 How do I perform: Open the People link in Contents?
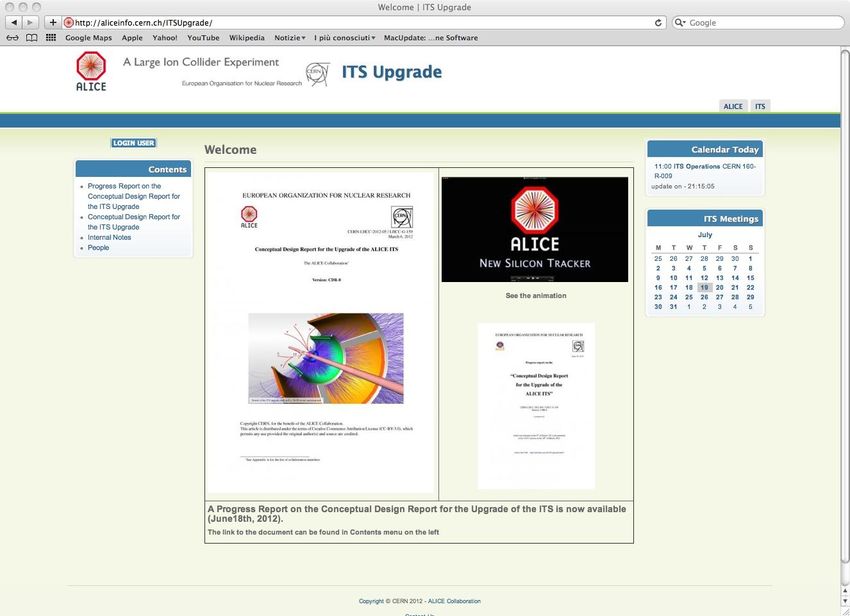click(x=98, y=247)
